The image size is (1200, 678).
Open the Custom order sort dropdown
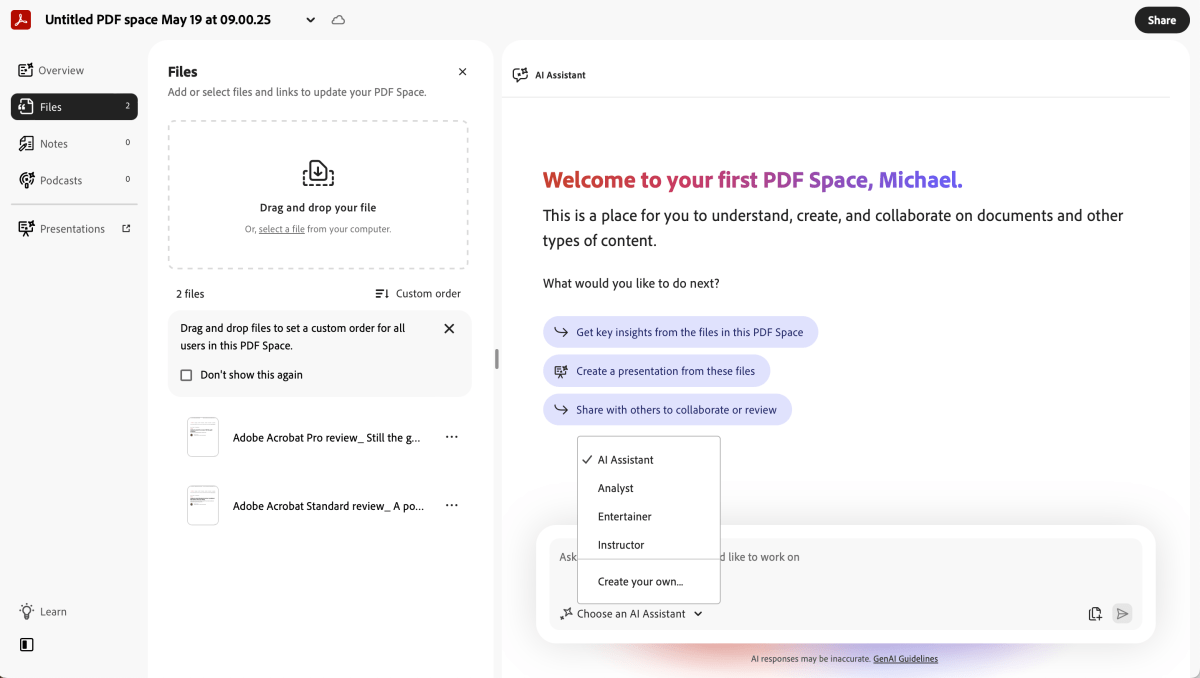418,293
